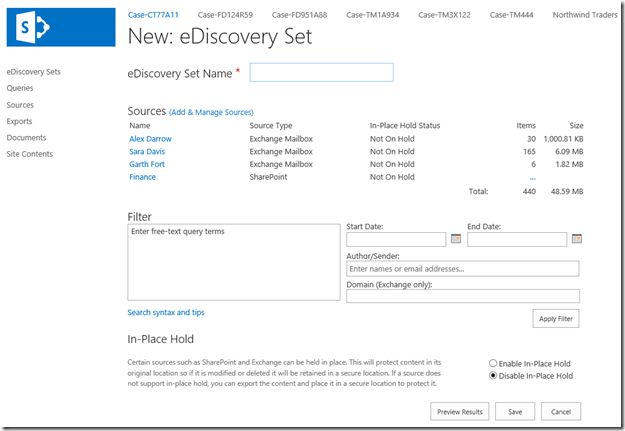This screenshot has height=431, width=625.
Task: Click the 48.59 MB total size
Action: [567, 191]
